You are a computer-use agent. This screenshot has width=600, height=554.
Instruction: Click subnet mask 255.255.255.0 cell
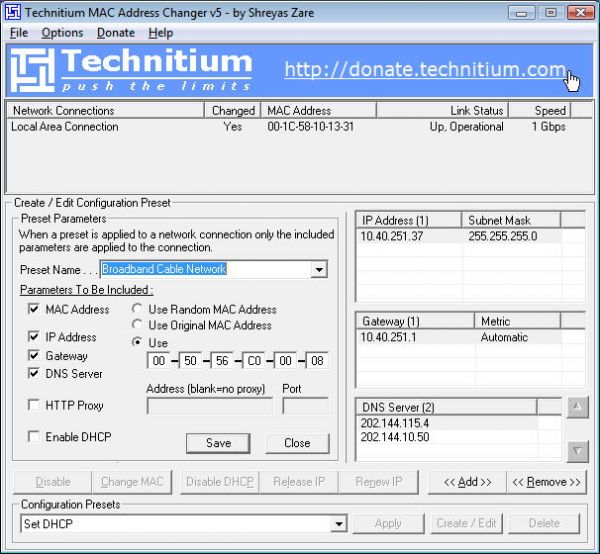[502, 236]
